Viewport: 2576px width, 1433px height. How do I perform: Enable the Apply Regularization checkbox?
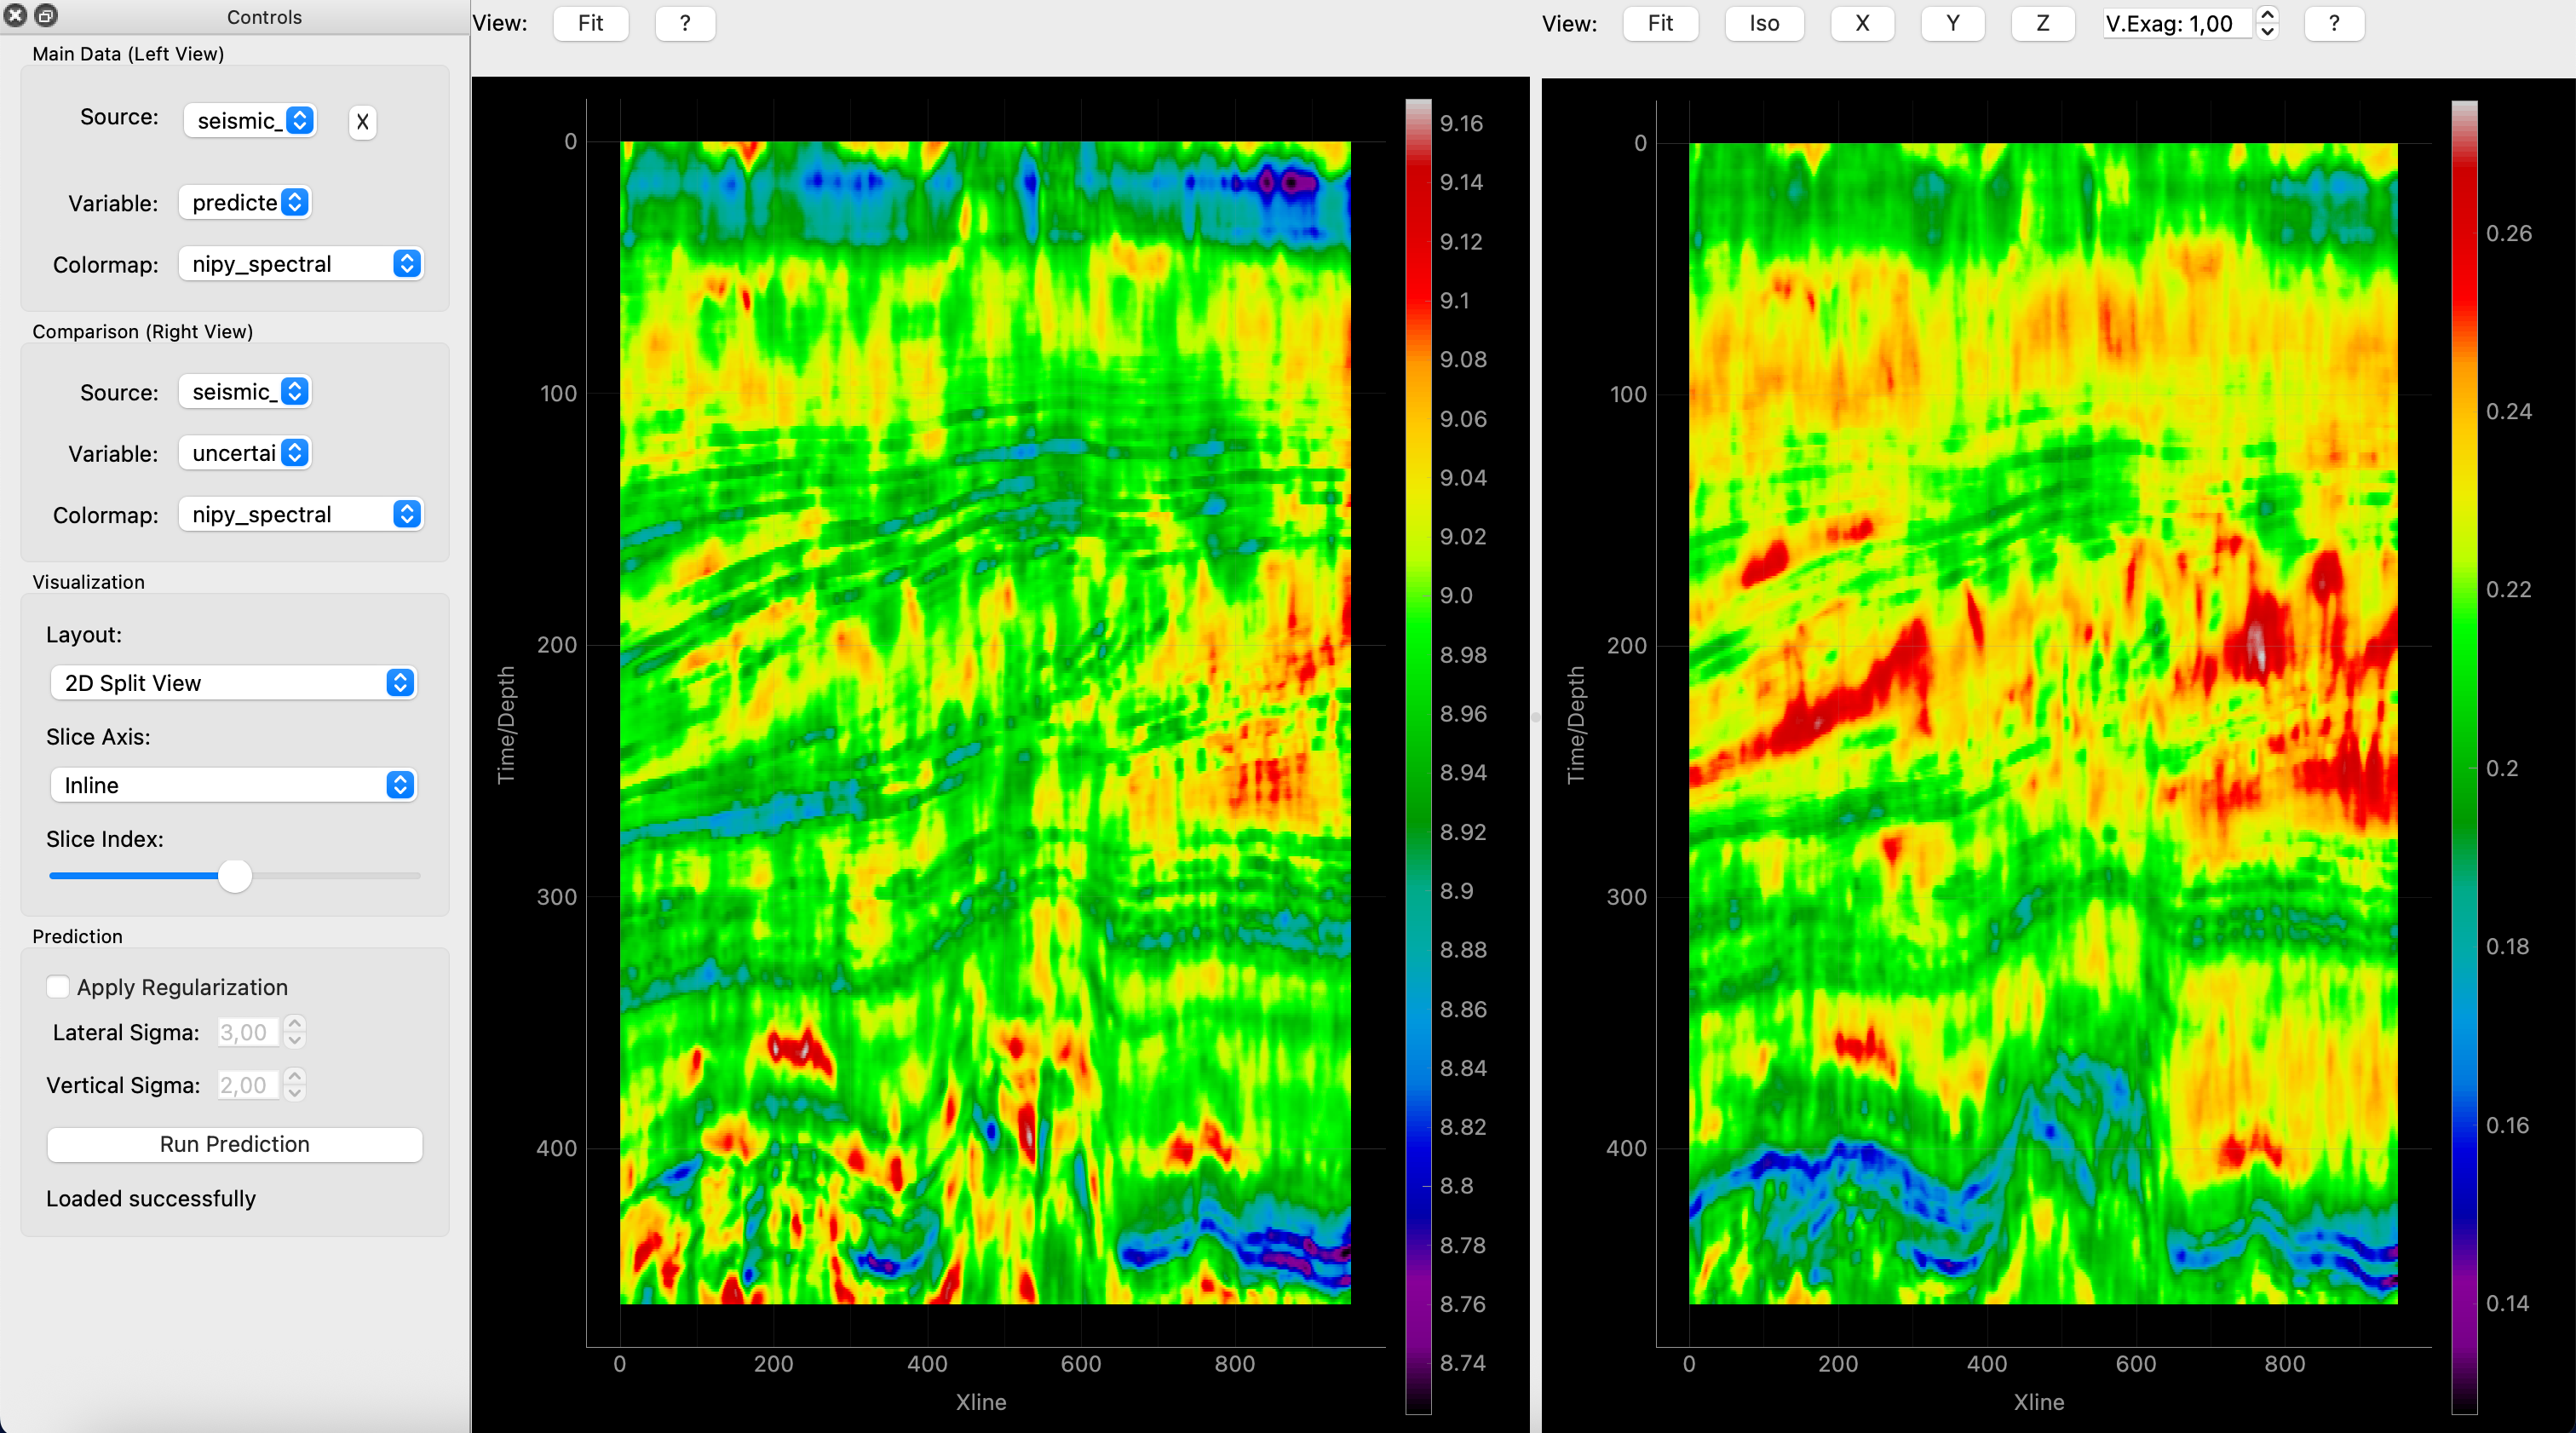pyautogui.click(x=58, y=987)
